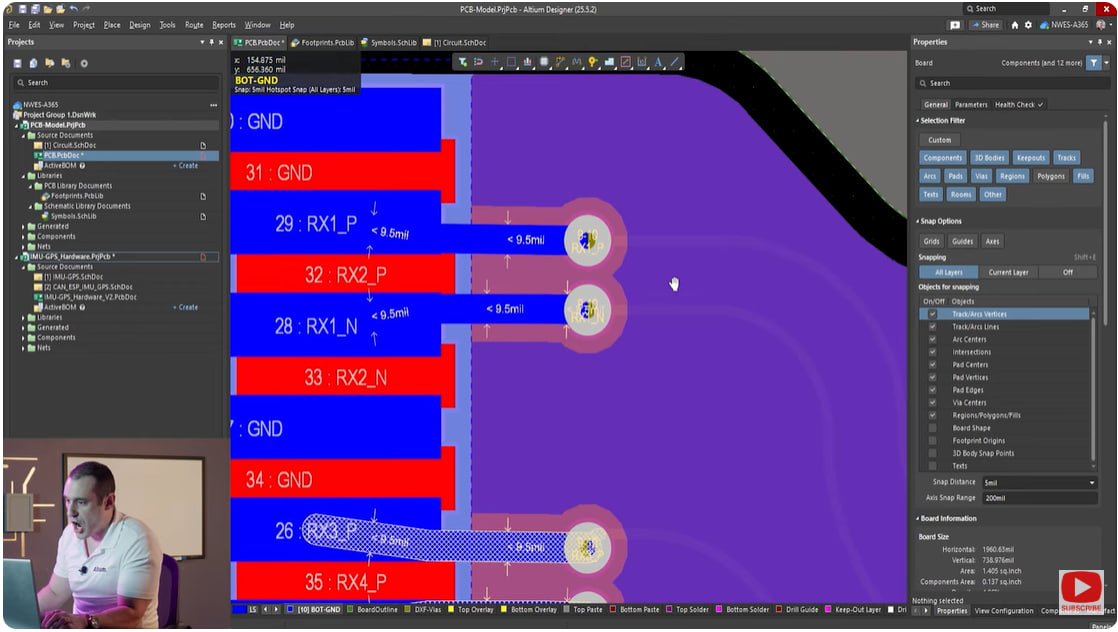Toggle Intersections snapping checkbox

(x=932, y=352)
